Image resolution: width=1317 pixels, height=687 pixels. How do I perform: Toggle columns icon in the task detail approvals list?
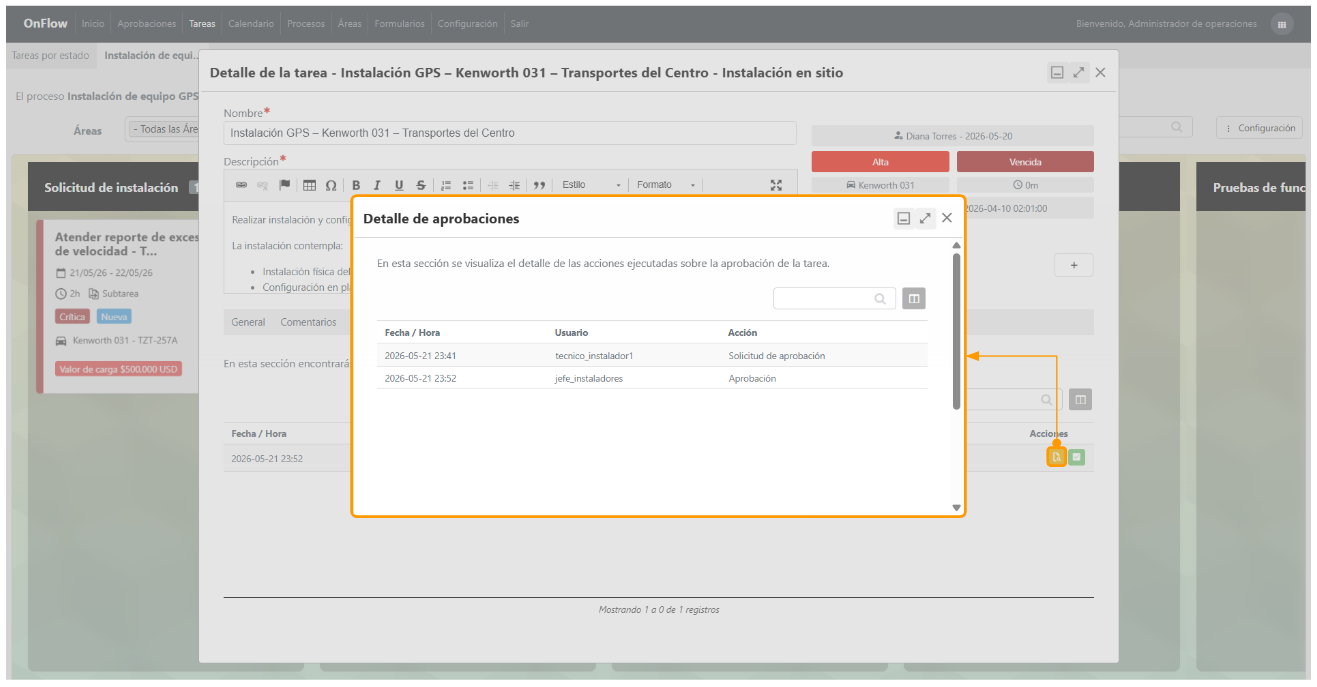pos(1080,399)
